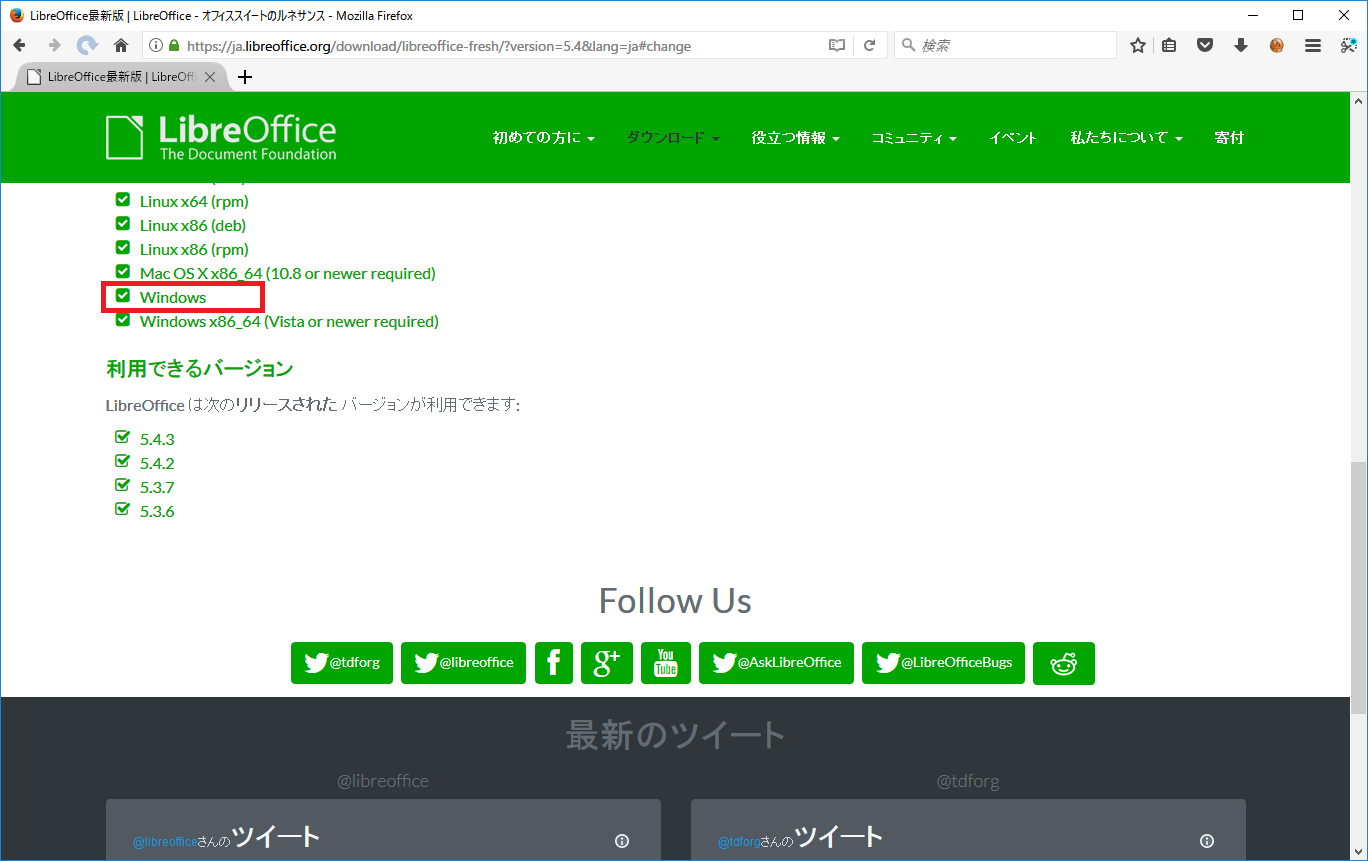Open the イベント nav item
Image resolution: width=1368 pixels, height=861 pixels.
pos(1013,138)
